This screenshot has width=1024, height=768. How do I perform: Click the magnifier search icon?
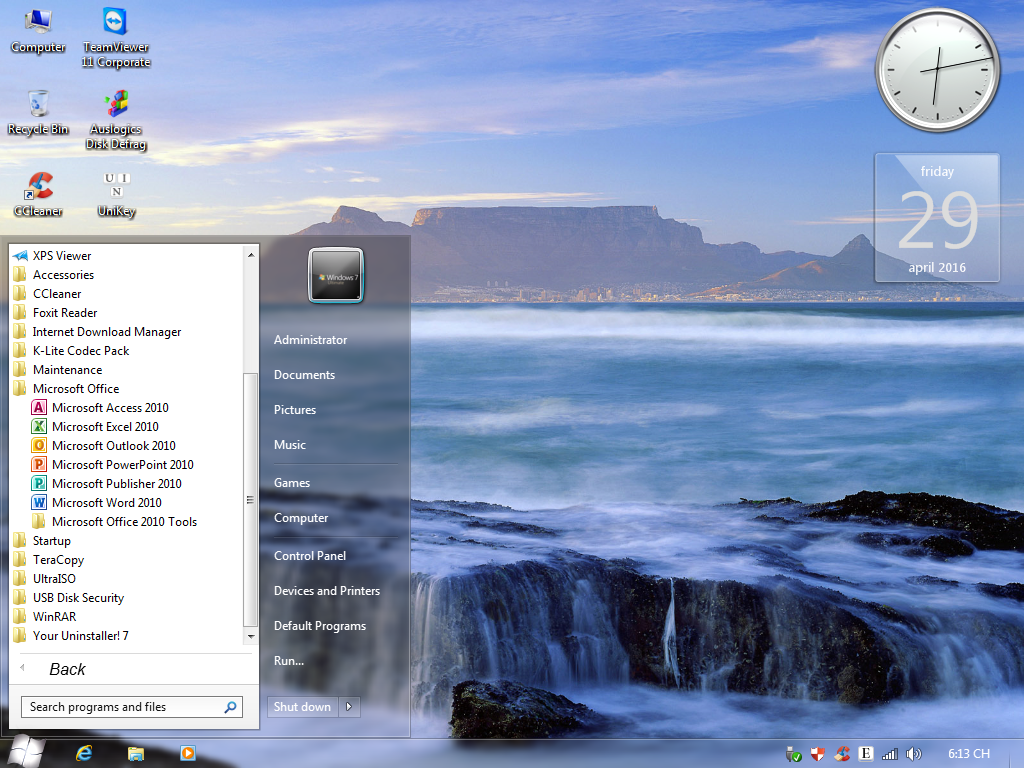pos(231,707)
